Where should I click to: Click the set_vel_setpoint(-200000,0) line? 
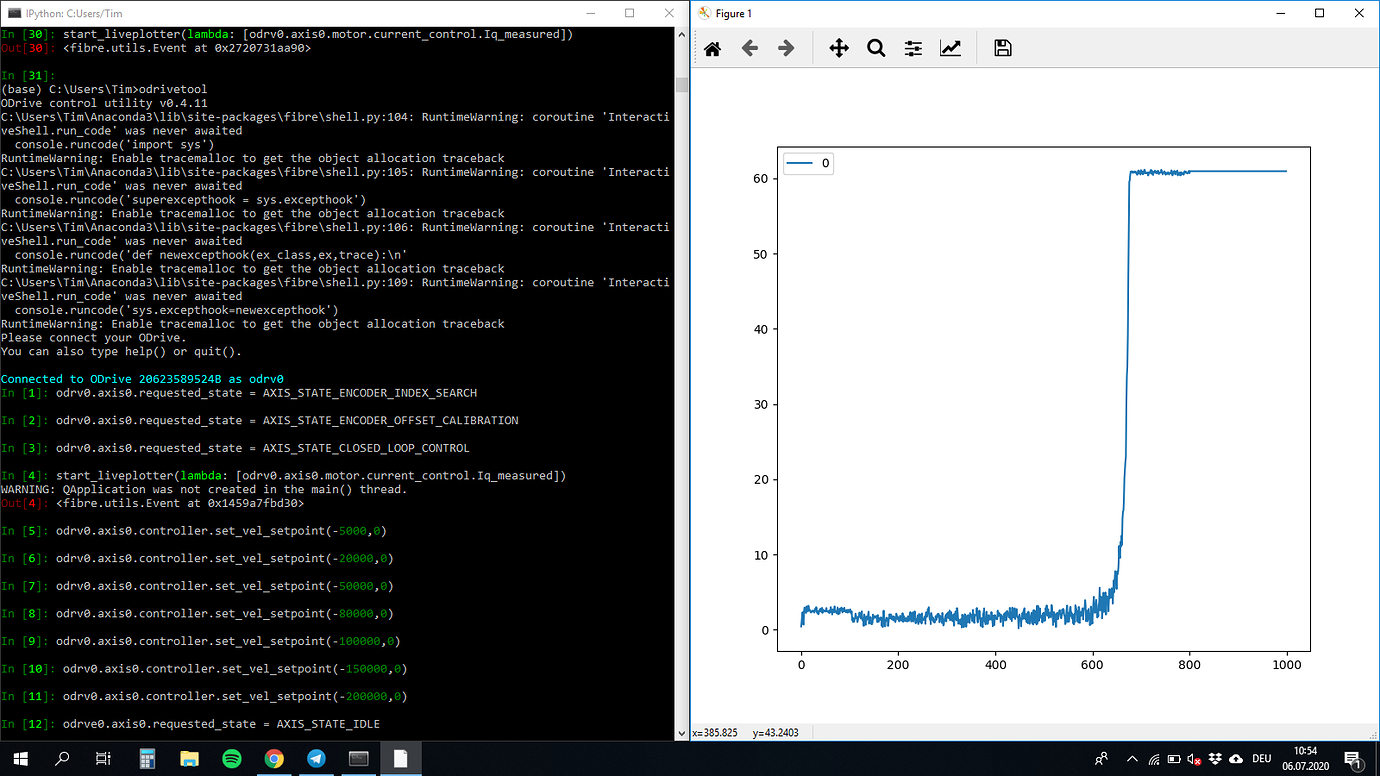204,696
